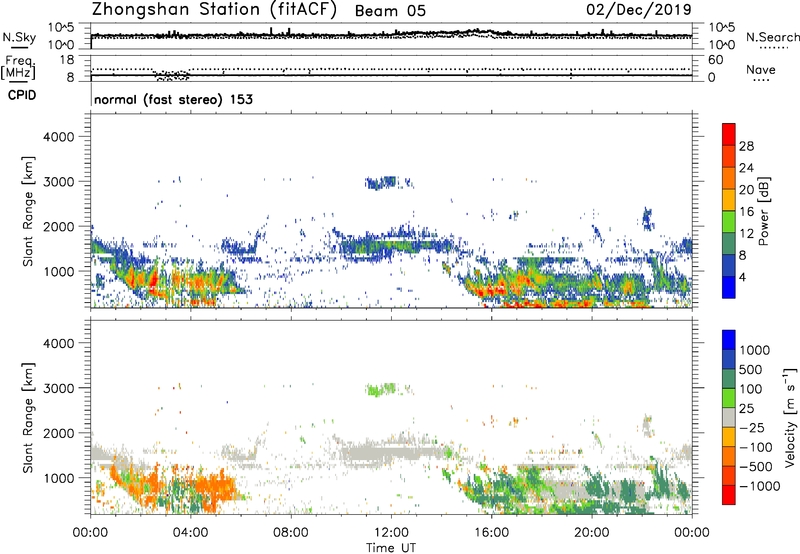The width and height of the screenshot is (800, 554).
Task: Click the "500" velocity colorbar tick
Action: coord(753,369)
